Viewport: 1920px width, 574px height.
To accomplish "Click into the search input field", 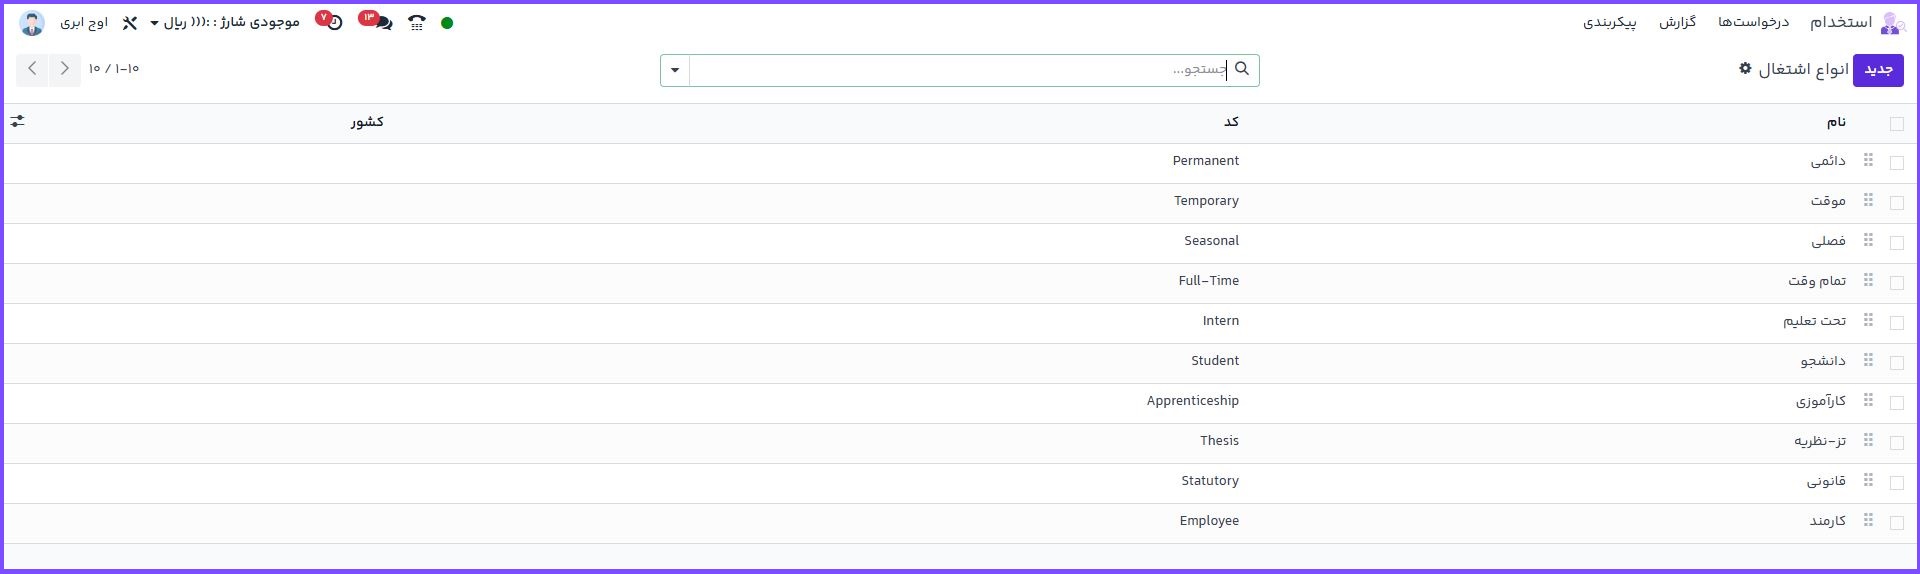I will click(x=960, y=70).
